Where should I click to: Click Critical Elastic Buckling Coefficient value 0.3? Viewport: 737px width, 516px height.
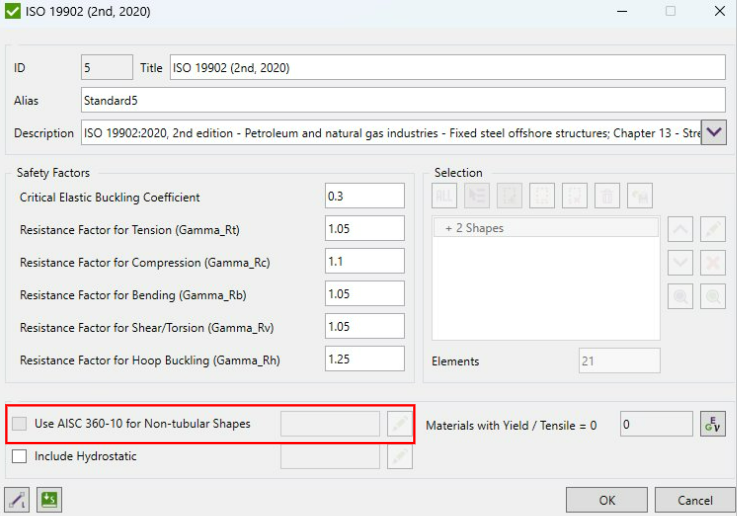click(x=364, y=195)
